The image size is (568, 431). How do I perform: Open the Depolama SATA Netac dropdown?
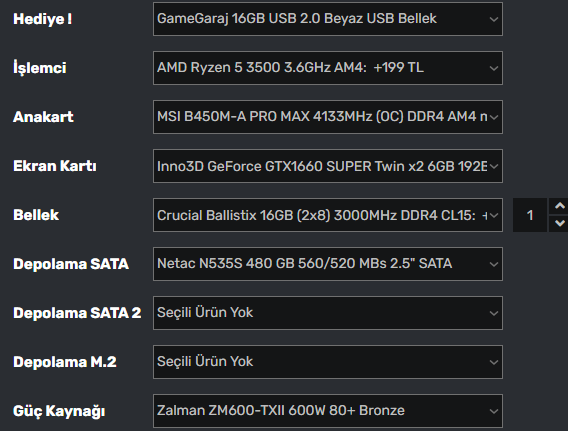(328, 264)
